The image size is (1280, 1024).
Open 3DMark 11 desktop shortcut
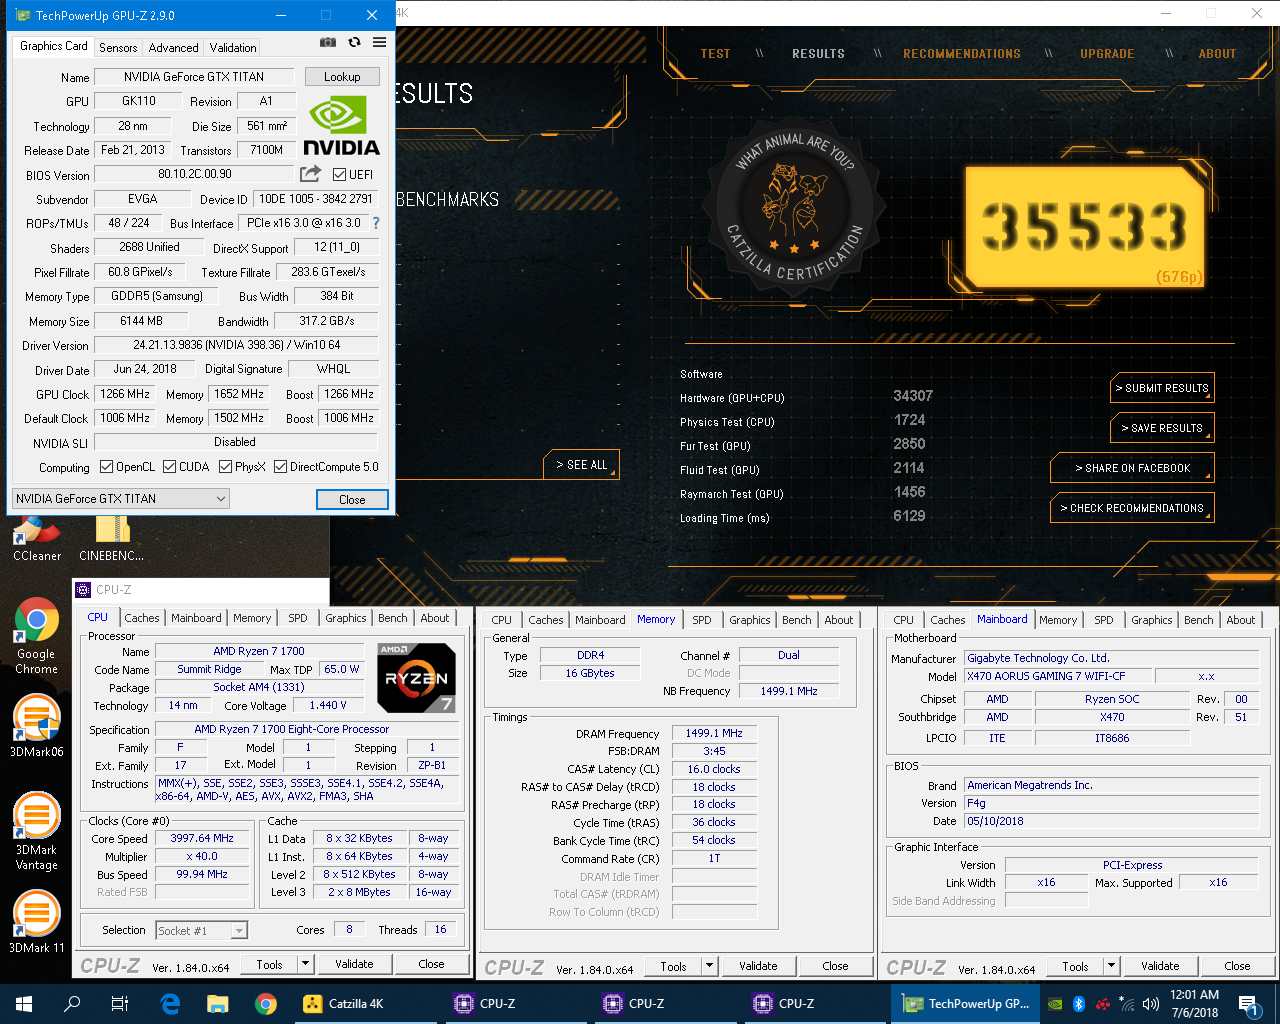tap(36, 921)
